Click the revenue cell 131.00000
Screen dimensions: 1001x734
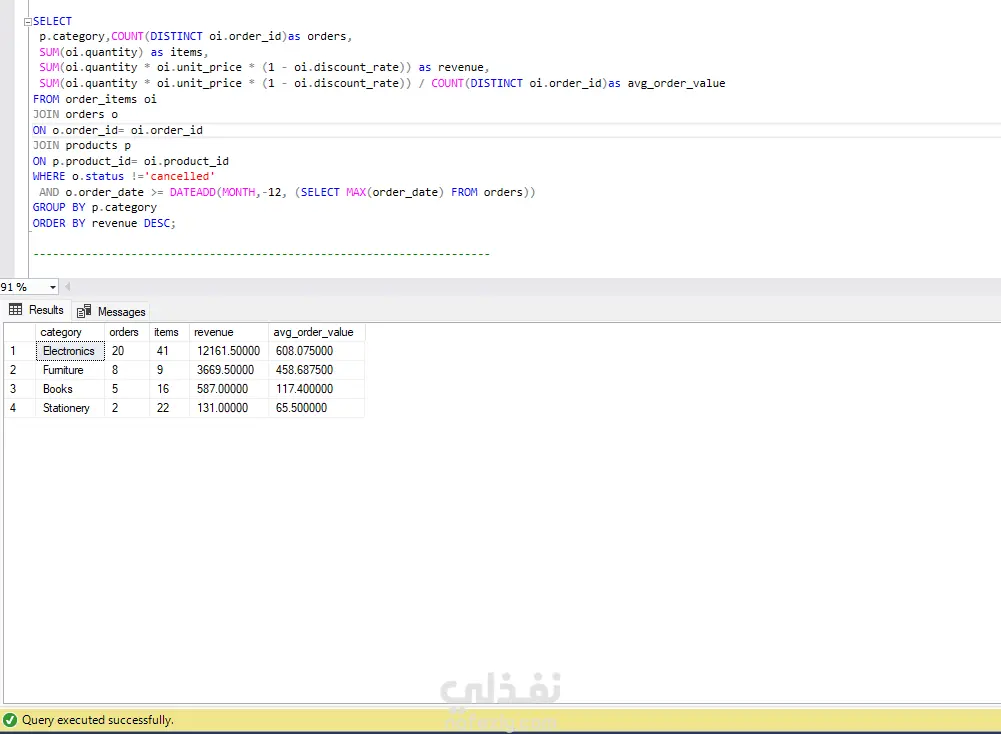coord(229,408)
